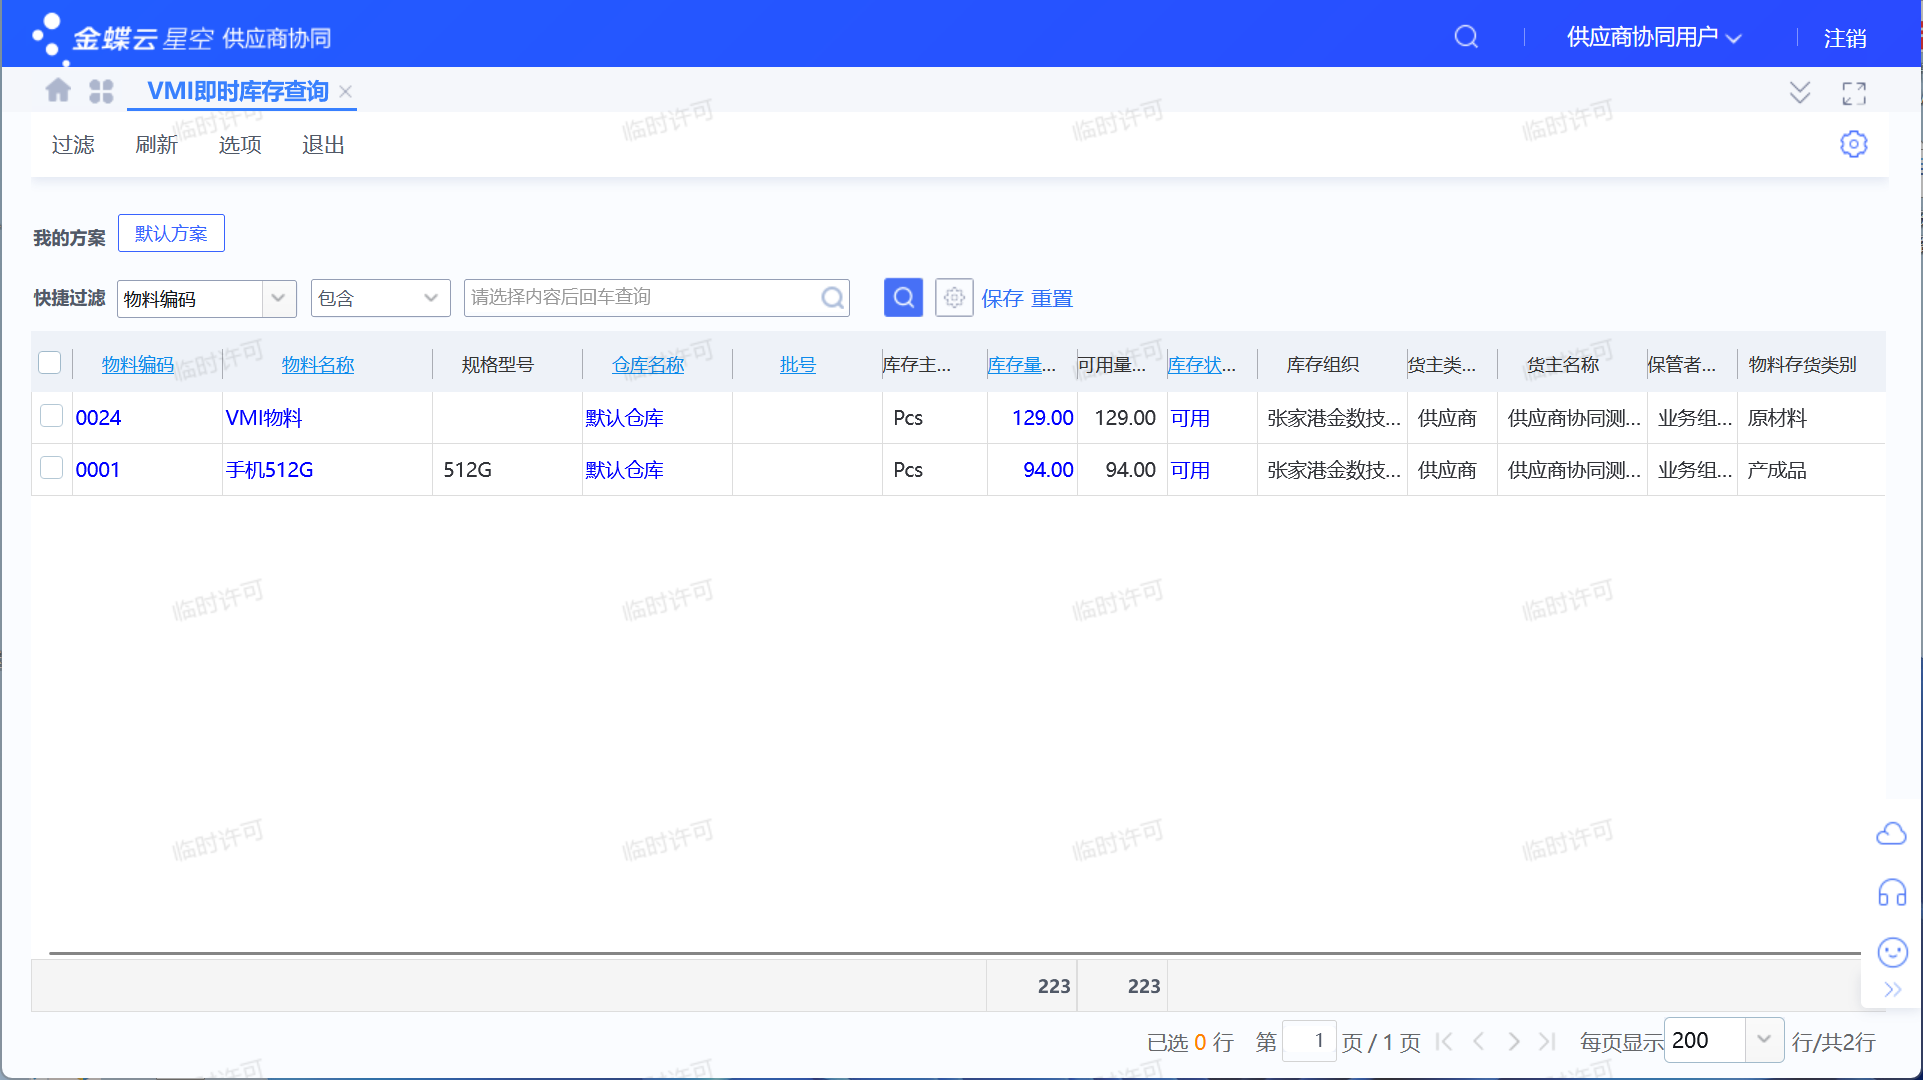The width and height of the screenshot is (1923, 1080).
Task: Open the global search magnifier in header
Action: (x=1466, y=37)
